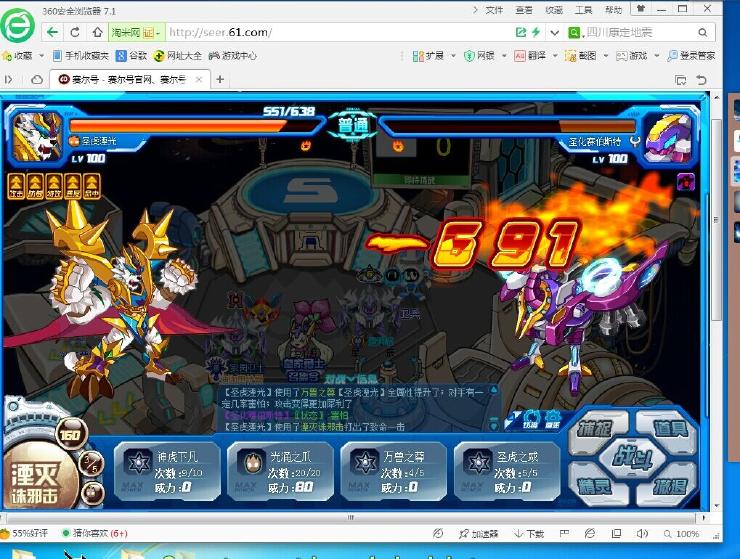The width and height of the screenshot is (740, 559).
Task: Click the player sprite avatar 圣虎通光
Action: (37, 136)
